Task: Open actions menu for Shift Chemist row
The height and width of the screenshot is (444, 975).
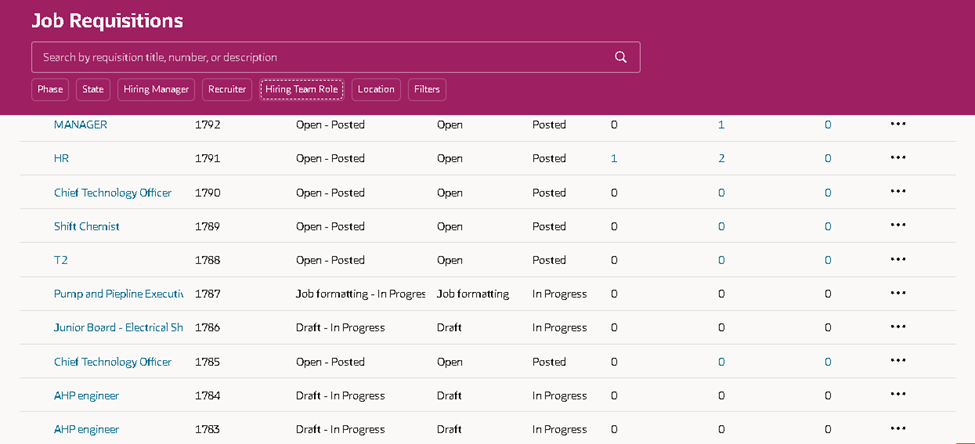Action: pos(898,226)
